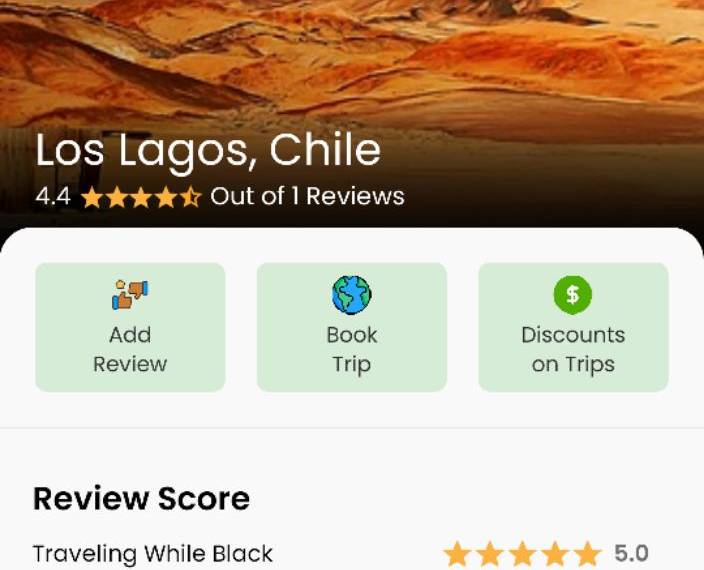704x570 pixels.
Task: Tap the 4.4 rating number
Action: (x=53, y=197)
